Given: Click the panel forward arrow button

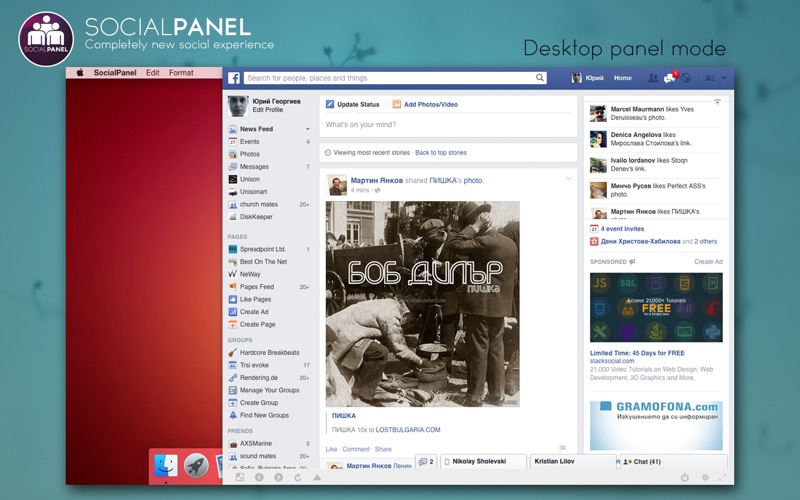Looking at the screenshot, I should tap(278, 477).
